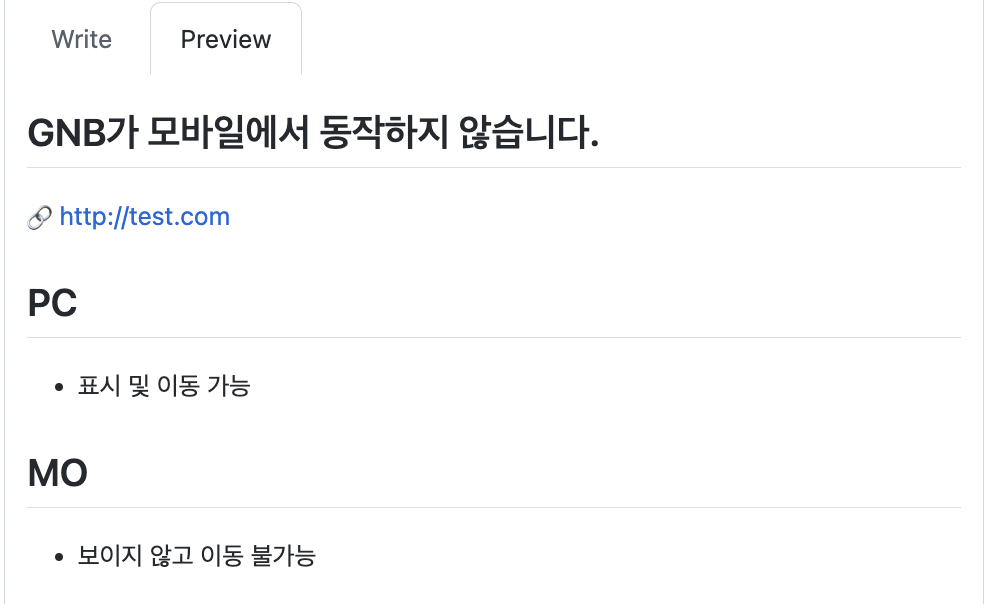Viewport: 988px width, 604px height.
Task: Select the Preview tab
Action: [226, 39]
